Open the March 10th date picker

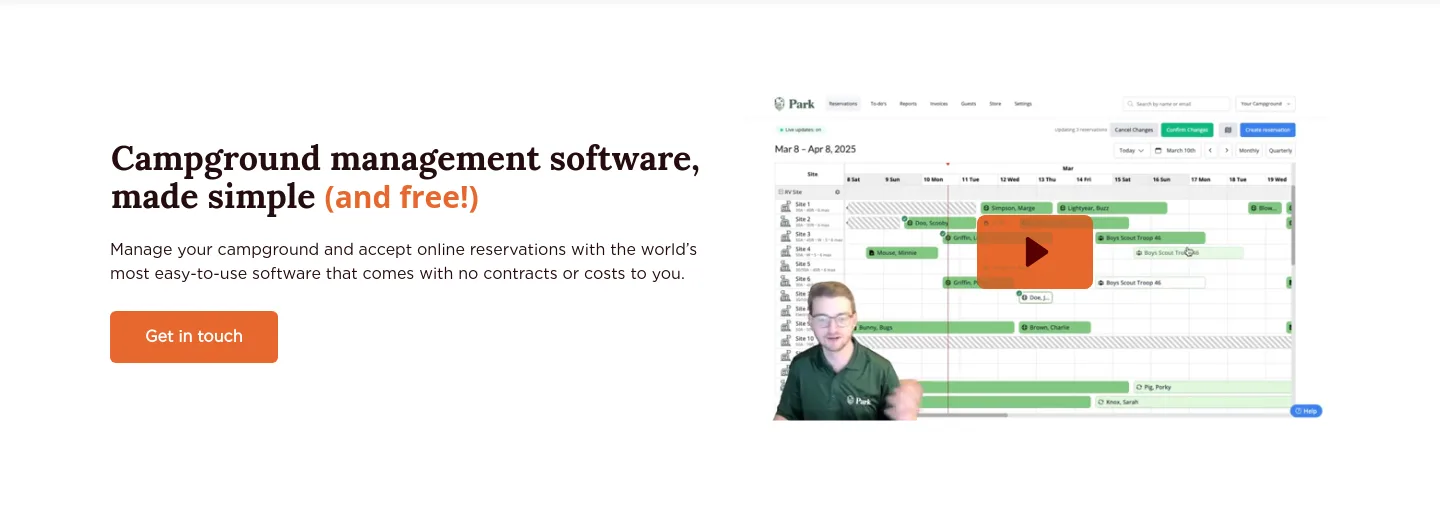[x=1176, y=150]
